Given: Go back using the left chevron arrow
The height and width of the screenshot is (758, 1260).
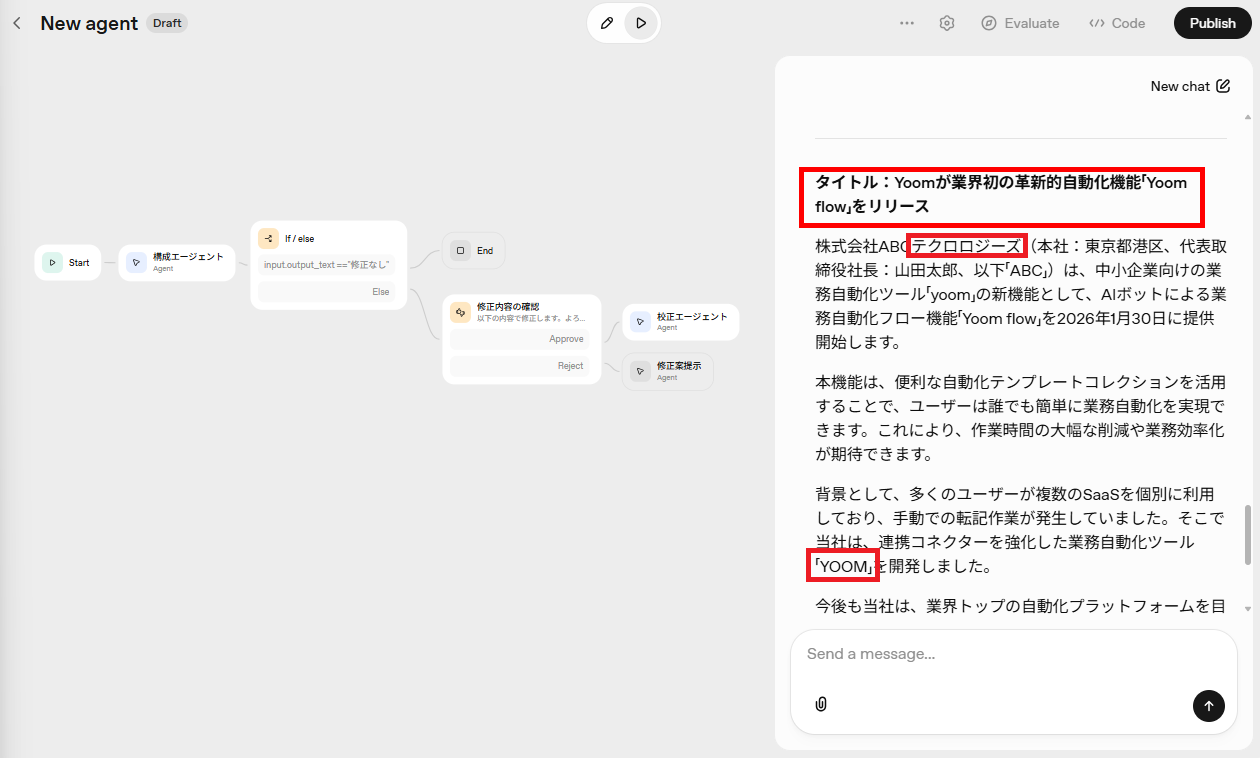Looking at the screenshot, I should point(16,23).
